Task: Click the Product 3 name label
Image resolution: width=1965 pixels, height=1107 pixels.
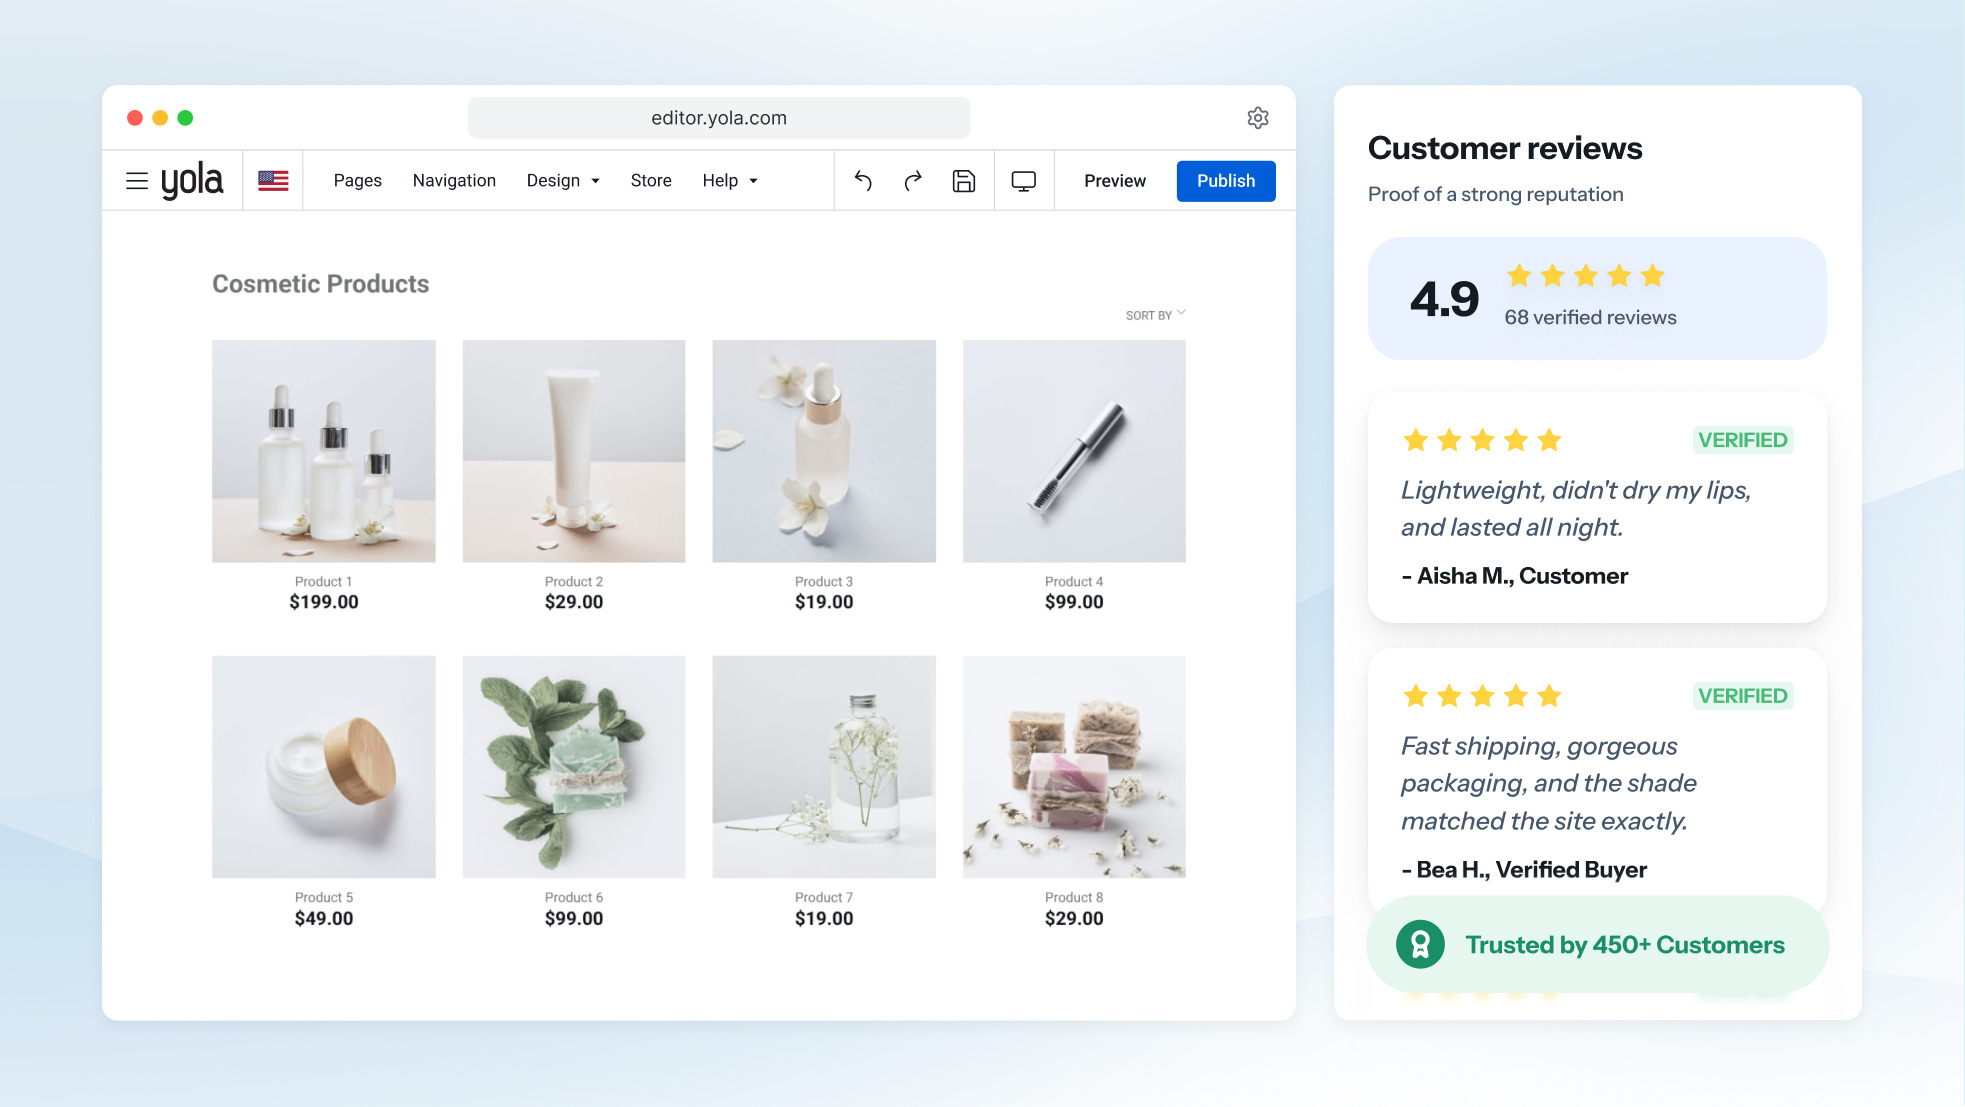Action: pyautogui.click(x=824, y=581)
